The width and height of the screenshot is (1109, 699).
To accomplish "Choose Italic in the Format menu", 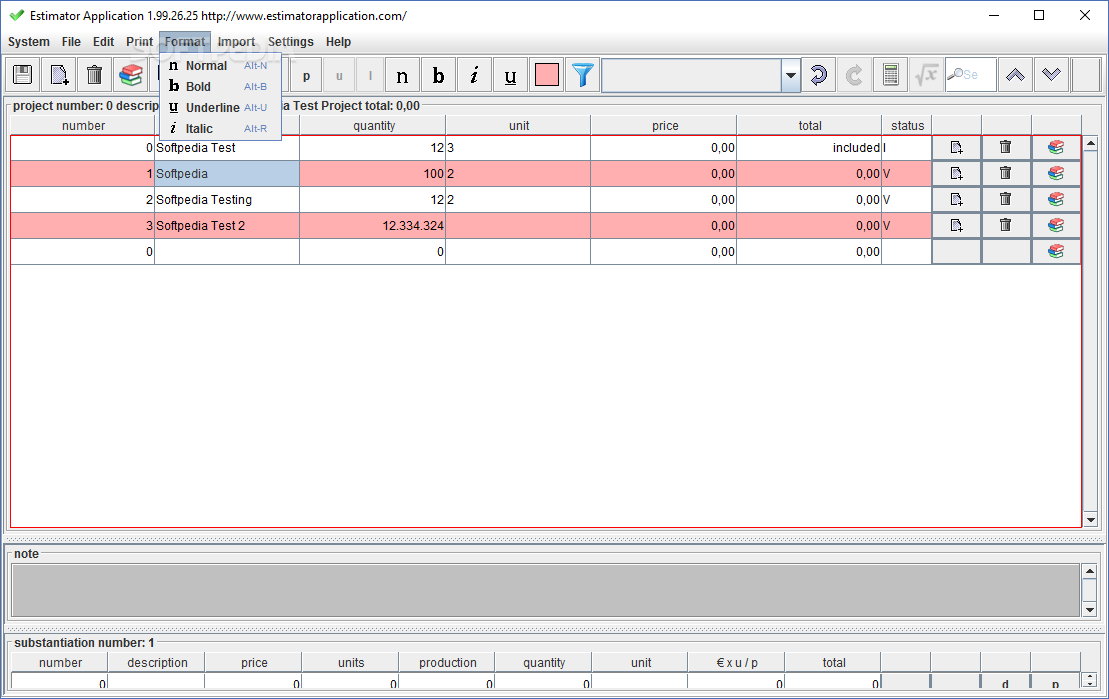I will click(220, 129).
